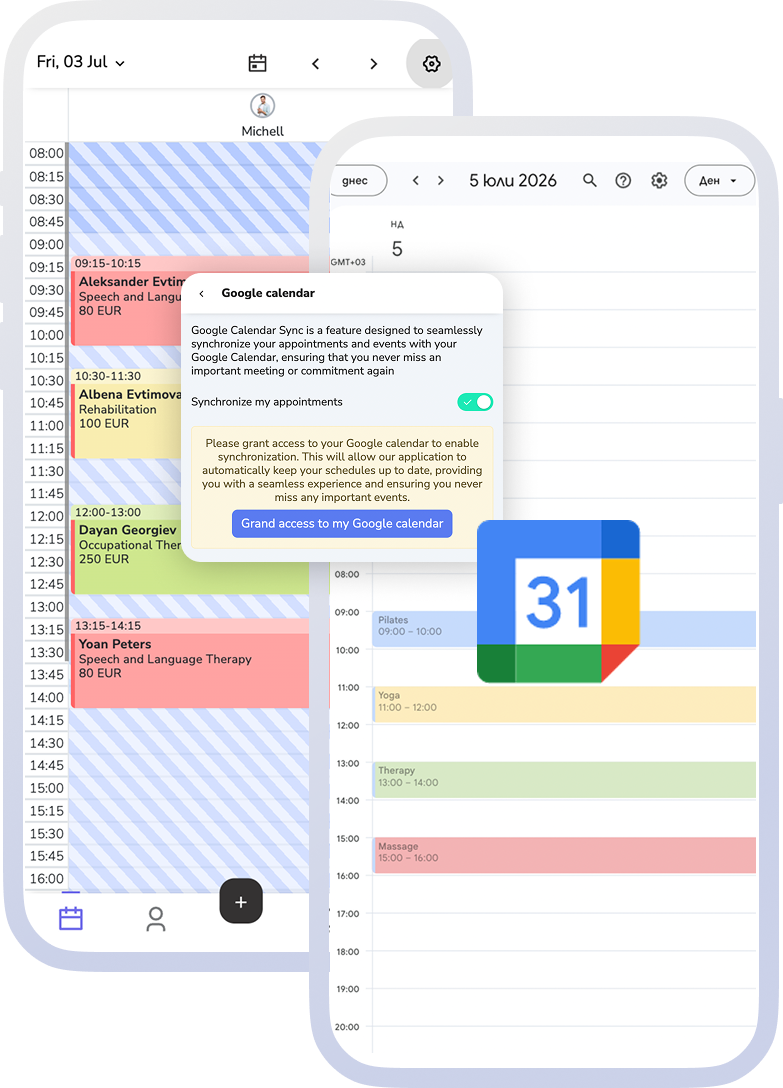Go to next day in Google Calendar
The image size is (783, 1088).
[441, 180]
